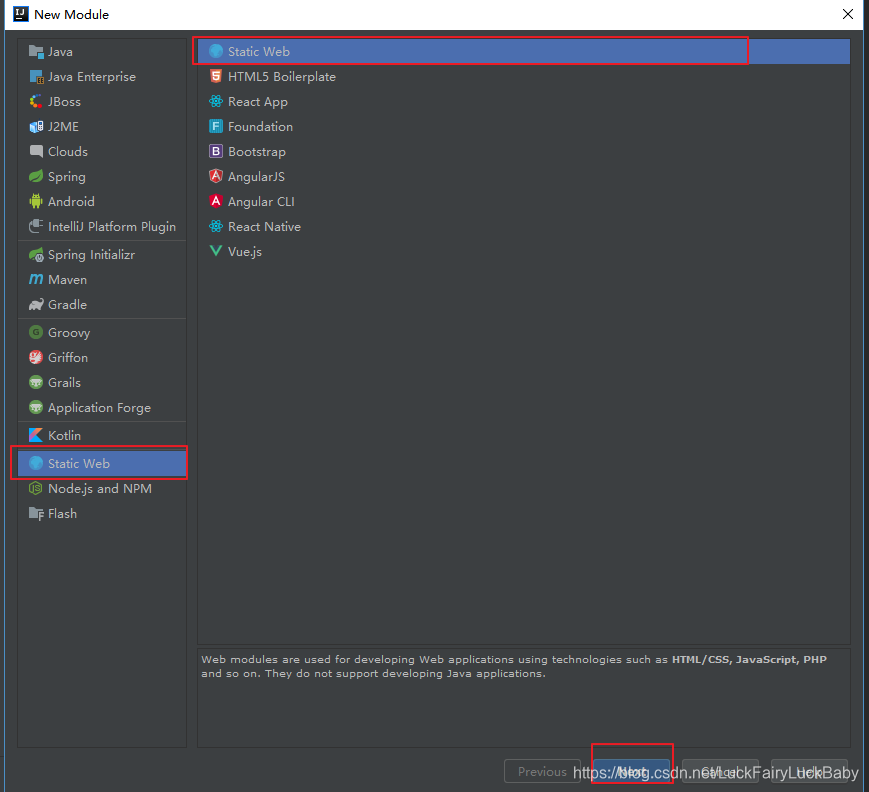The image size is (869, 792).
Task: Click the JBoss icon in the sidebar
Action: point(36,101)
